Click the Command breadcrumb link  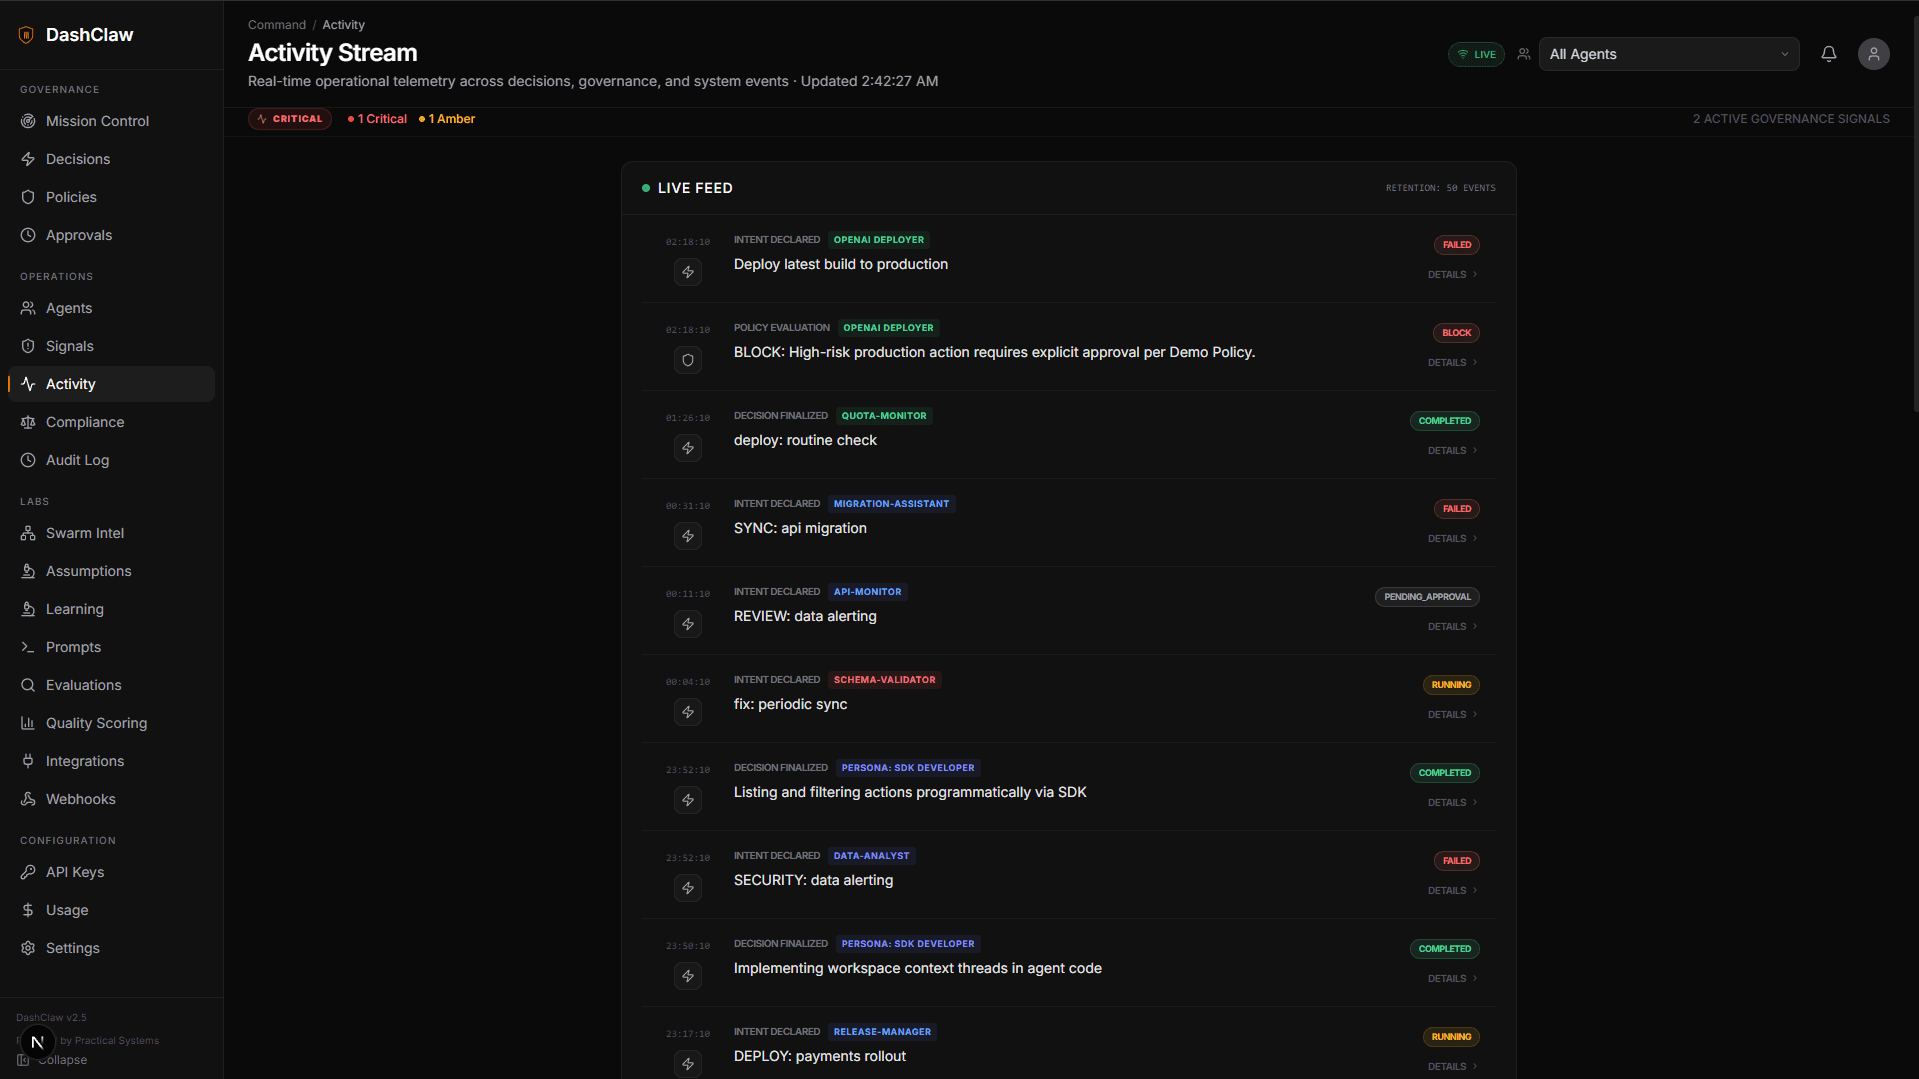(x=276, y=24)
